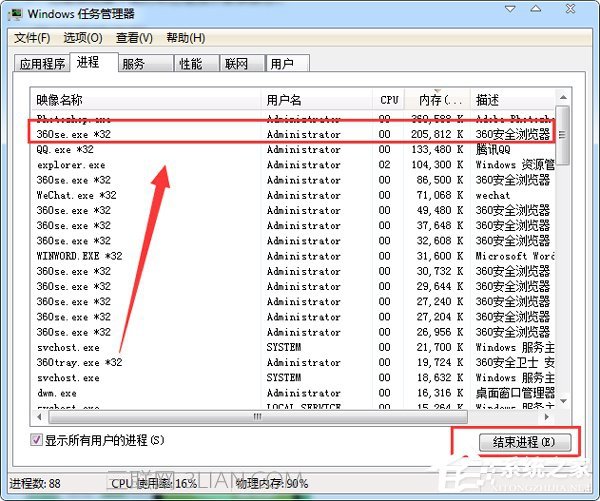Switch to the 应用程序 tab
The width and height of the screenshot is (600, 501).
click(40, 64)
